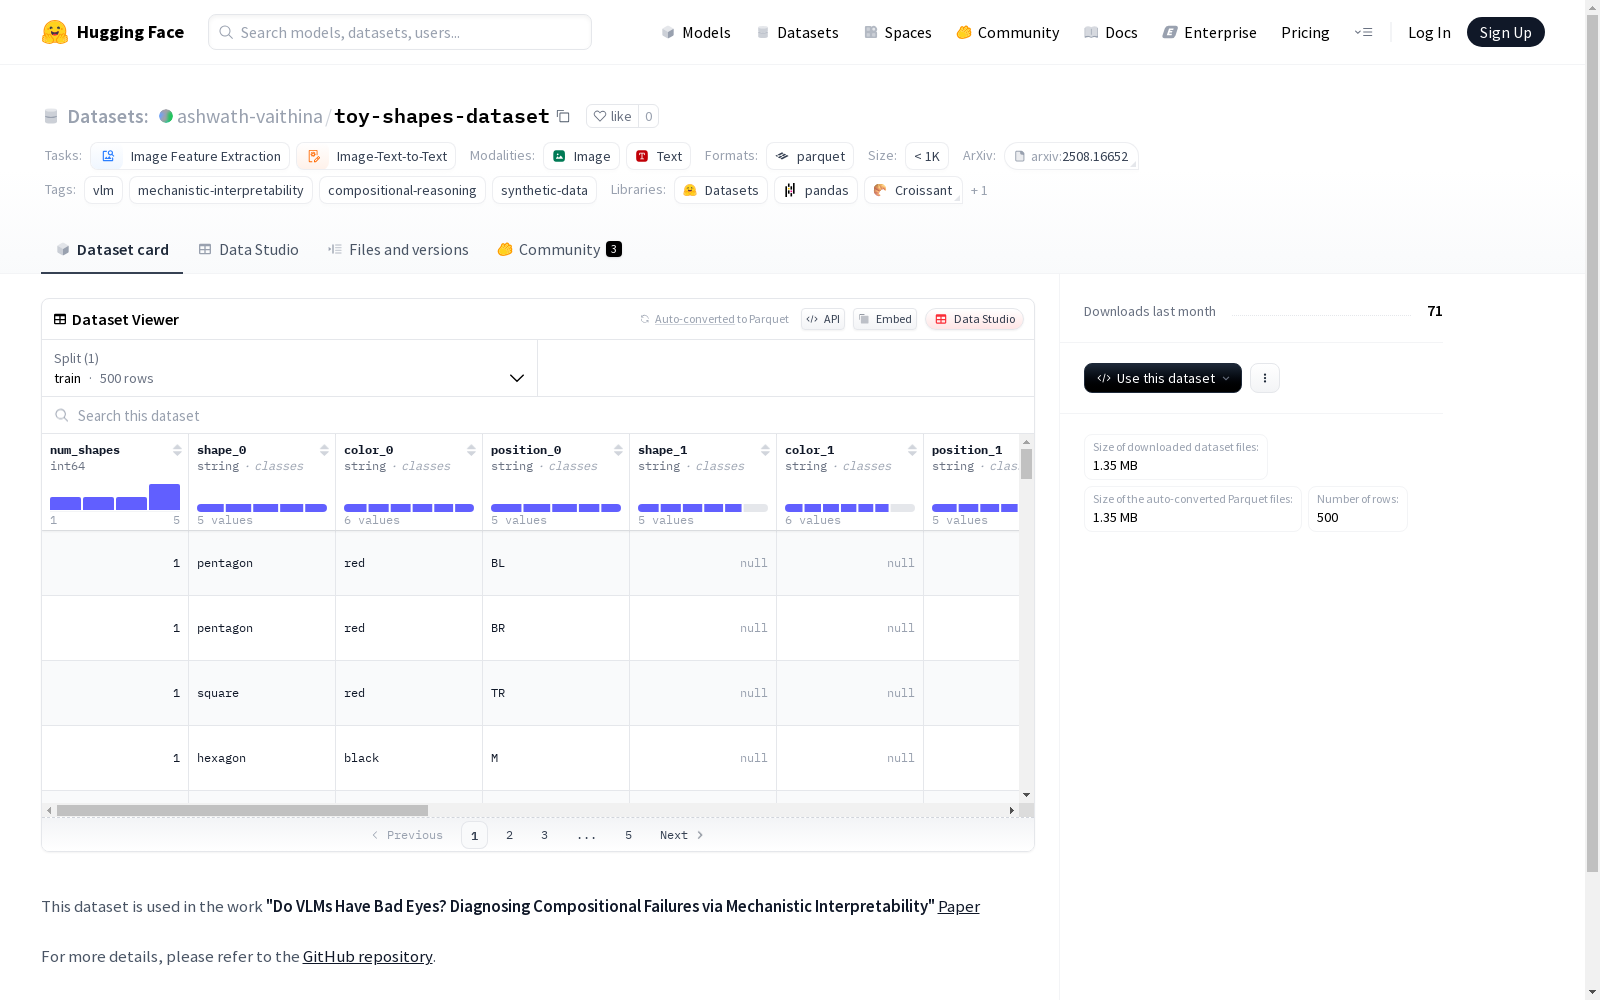
Task: Click the search models, datasets, users field
Action: coord(400,32)
